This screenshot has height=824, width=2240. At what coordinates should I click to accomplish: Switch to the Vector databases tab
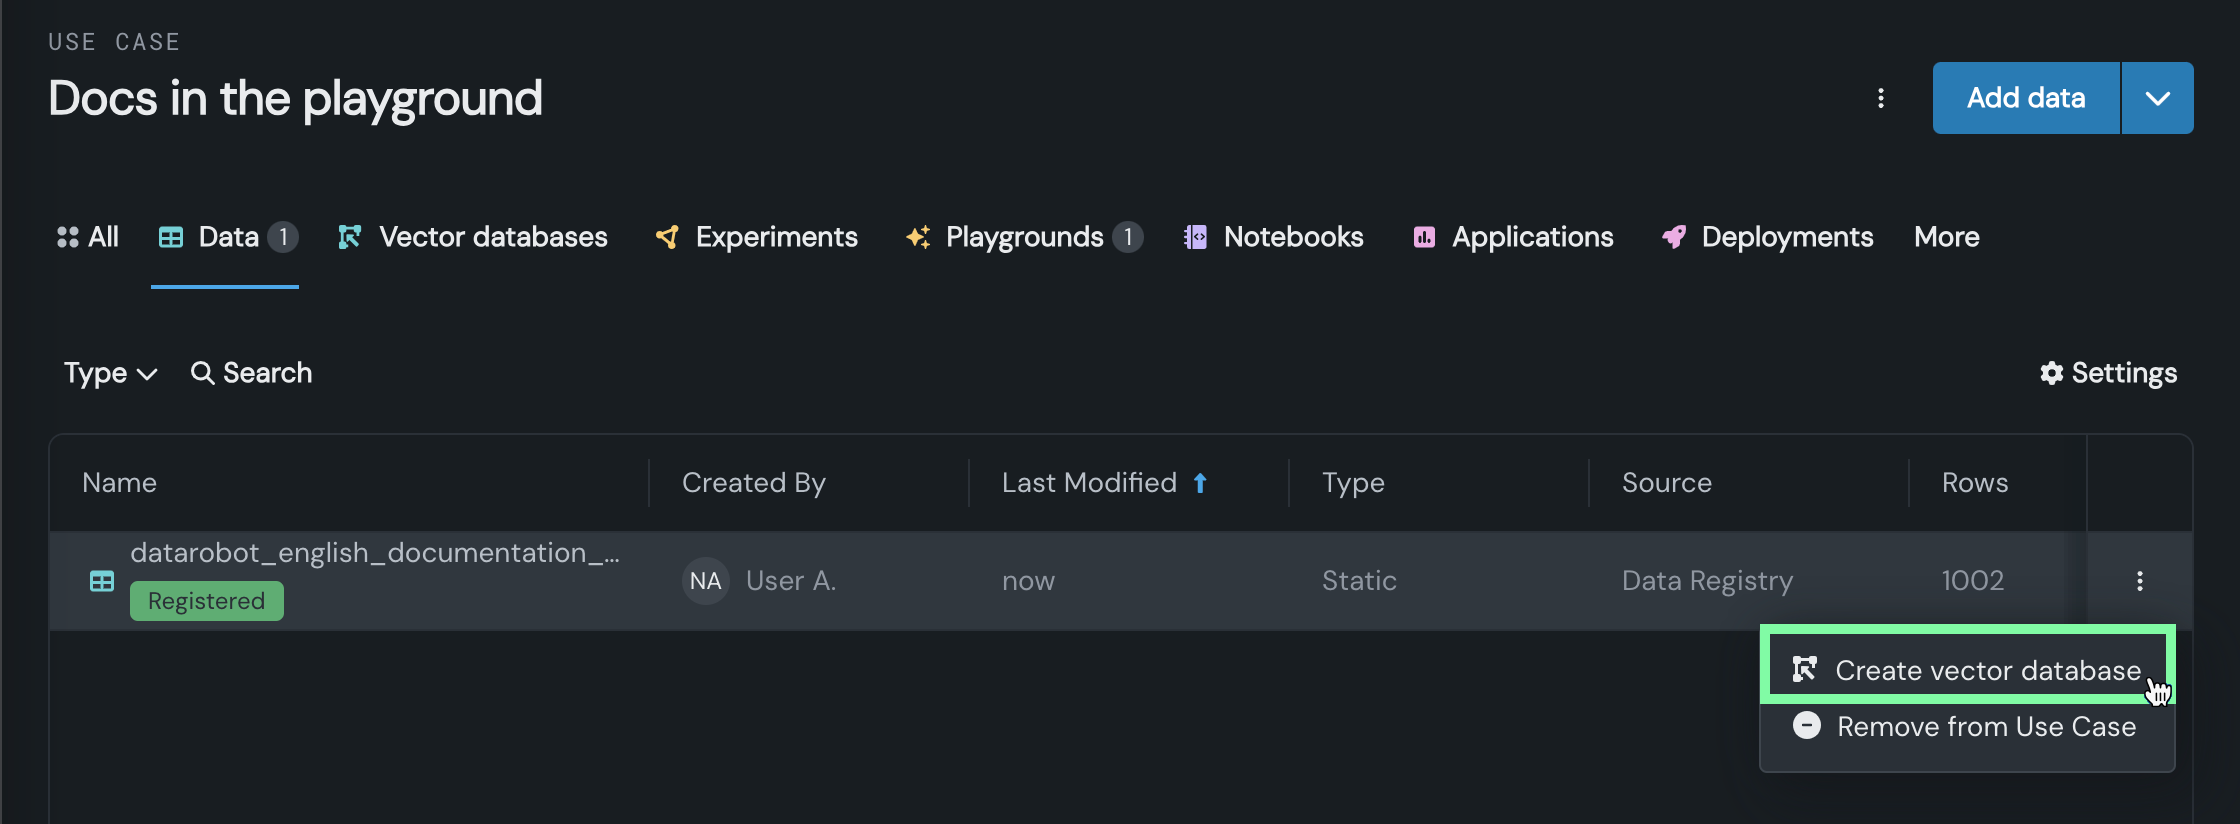[x=473, y=237]
